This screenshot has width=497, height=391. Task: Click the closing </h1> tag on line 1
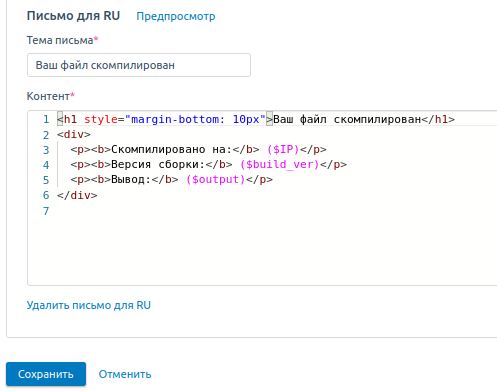click(x=438, y=119)
